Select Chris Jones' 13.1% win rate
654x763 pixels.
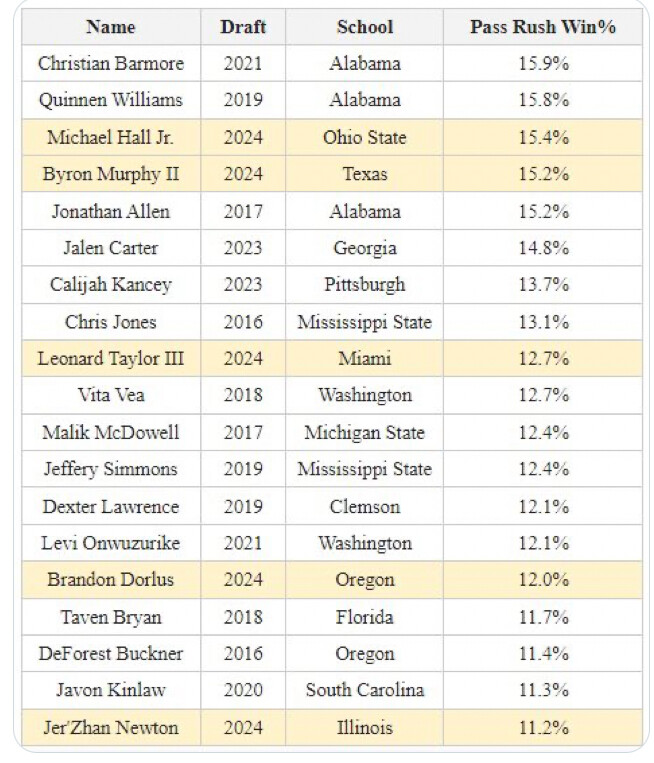click(543, 322)
